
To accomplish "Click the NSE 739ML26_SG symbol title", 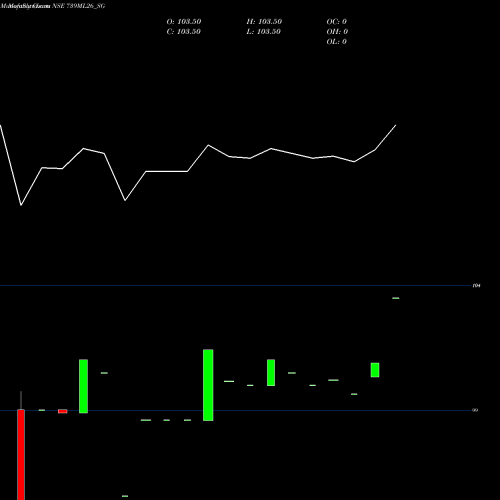I will (x=79, y=6).
